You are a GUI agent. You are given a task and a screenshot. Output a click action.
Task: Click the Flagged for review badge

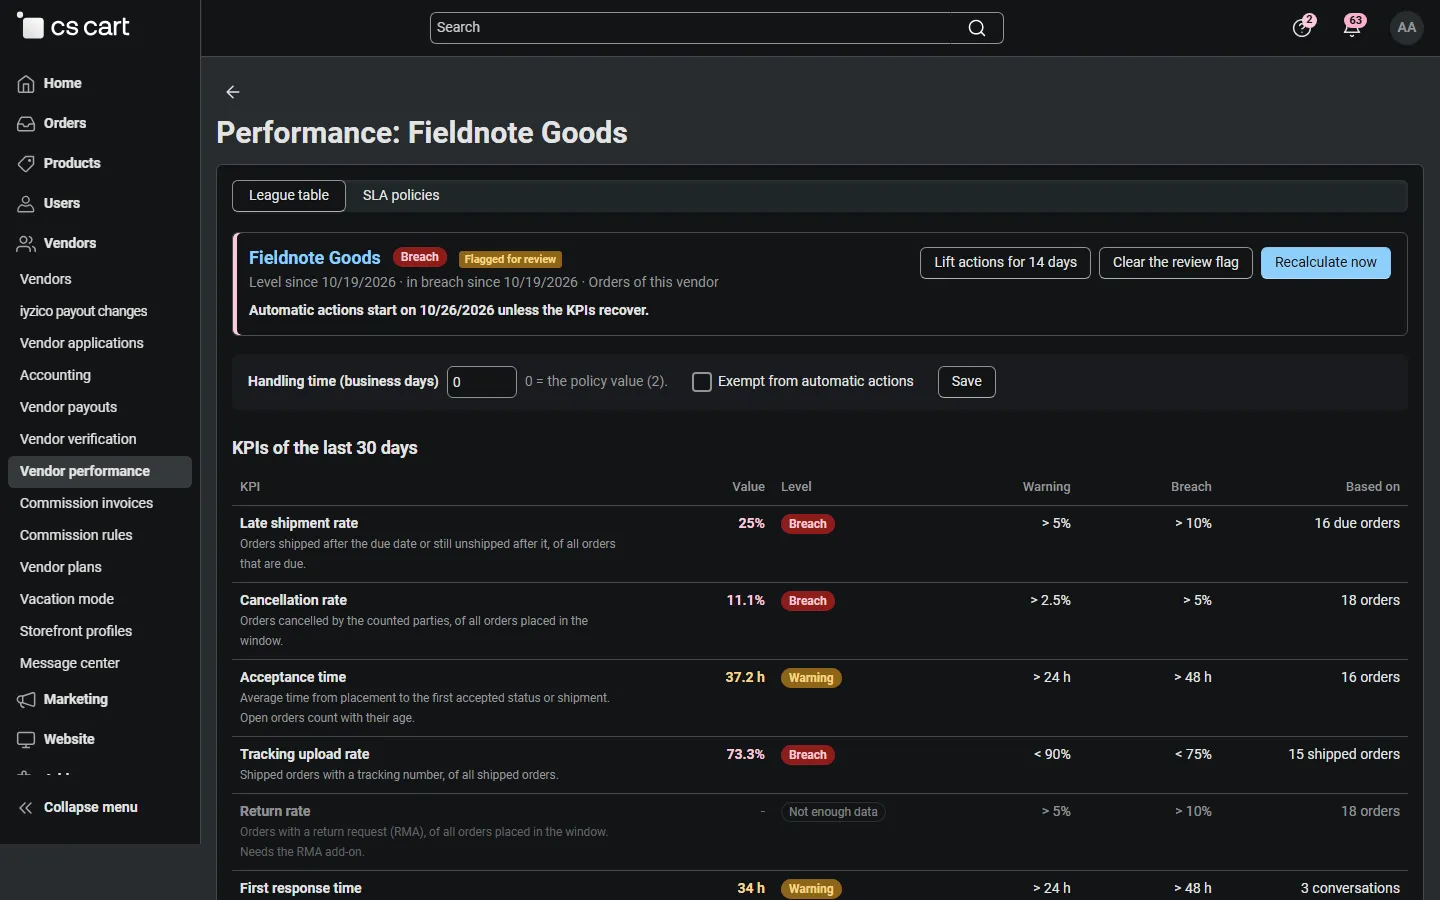510,259
